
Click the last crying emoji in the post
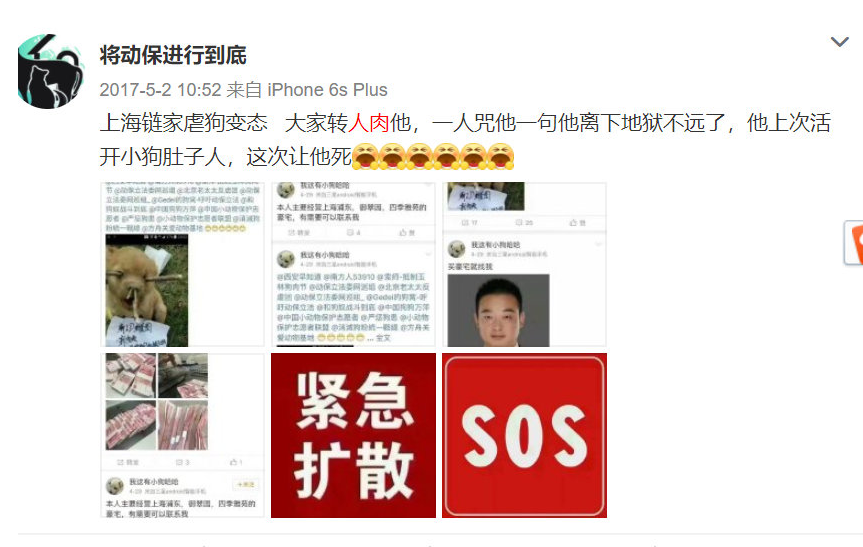click(500, 156)
